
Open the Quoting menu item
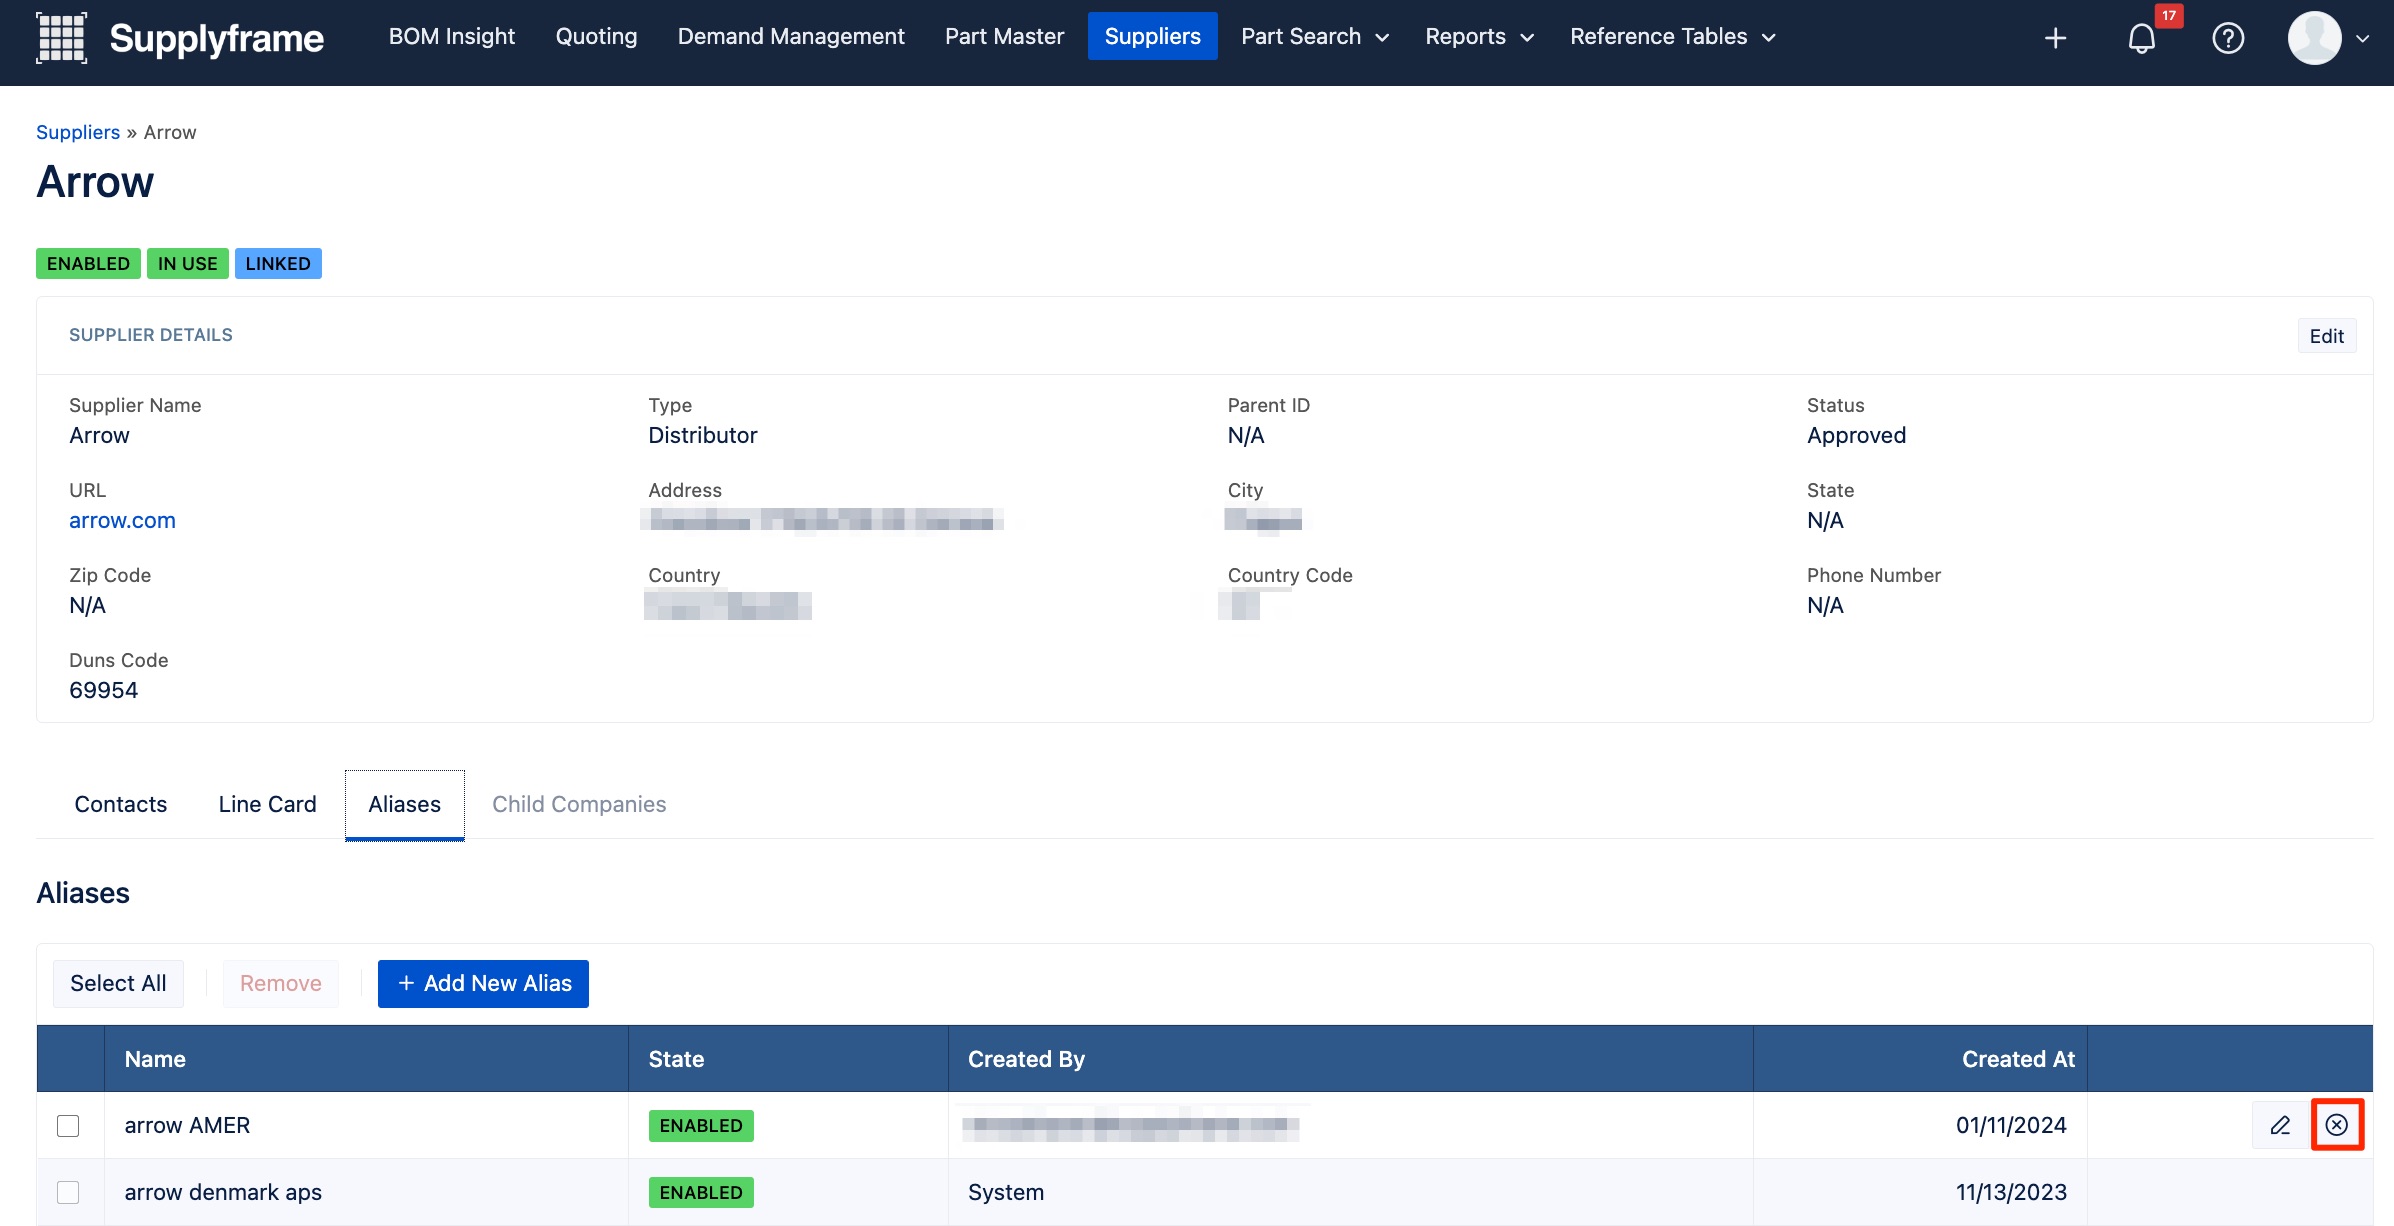(596, 37)
